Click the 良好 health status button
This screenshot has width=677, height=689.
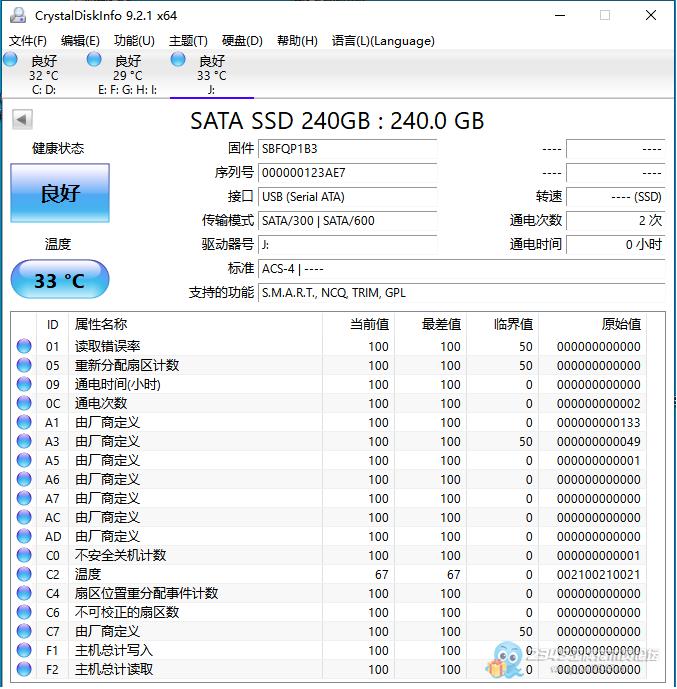(x=60, y=193)
